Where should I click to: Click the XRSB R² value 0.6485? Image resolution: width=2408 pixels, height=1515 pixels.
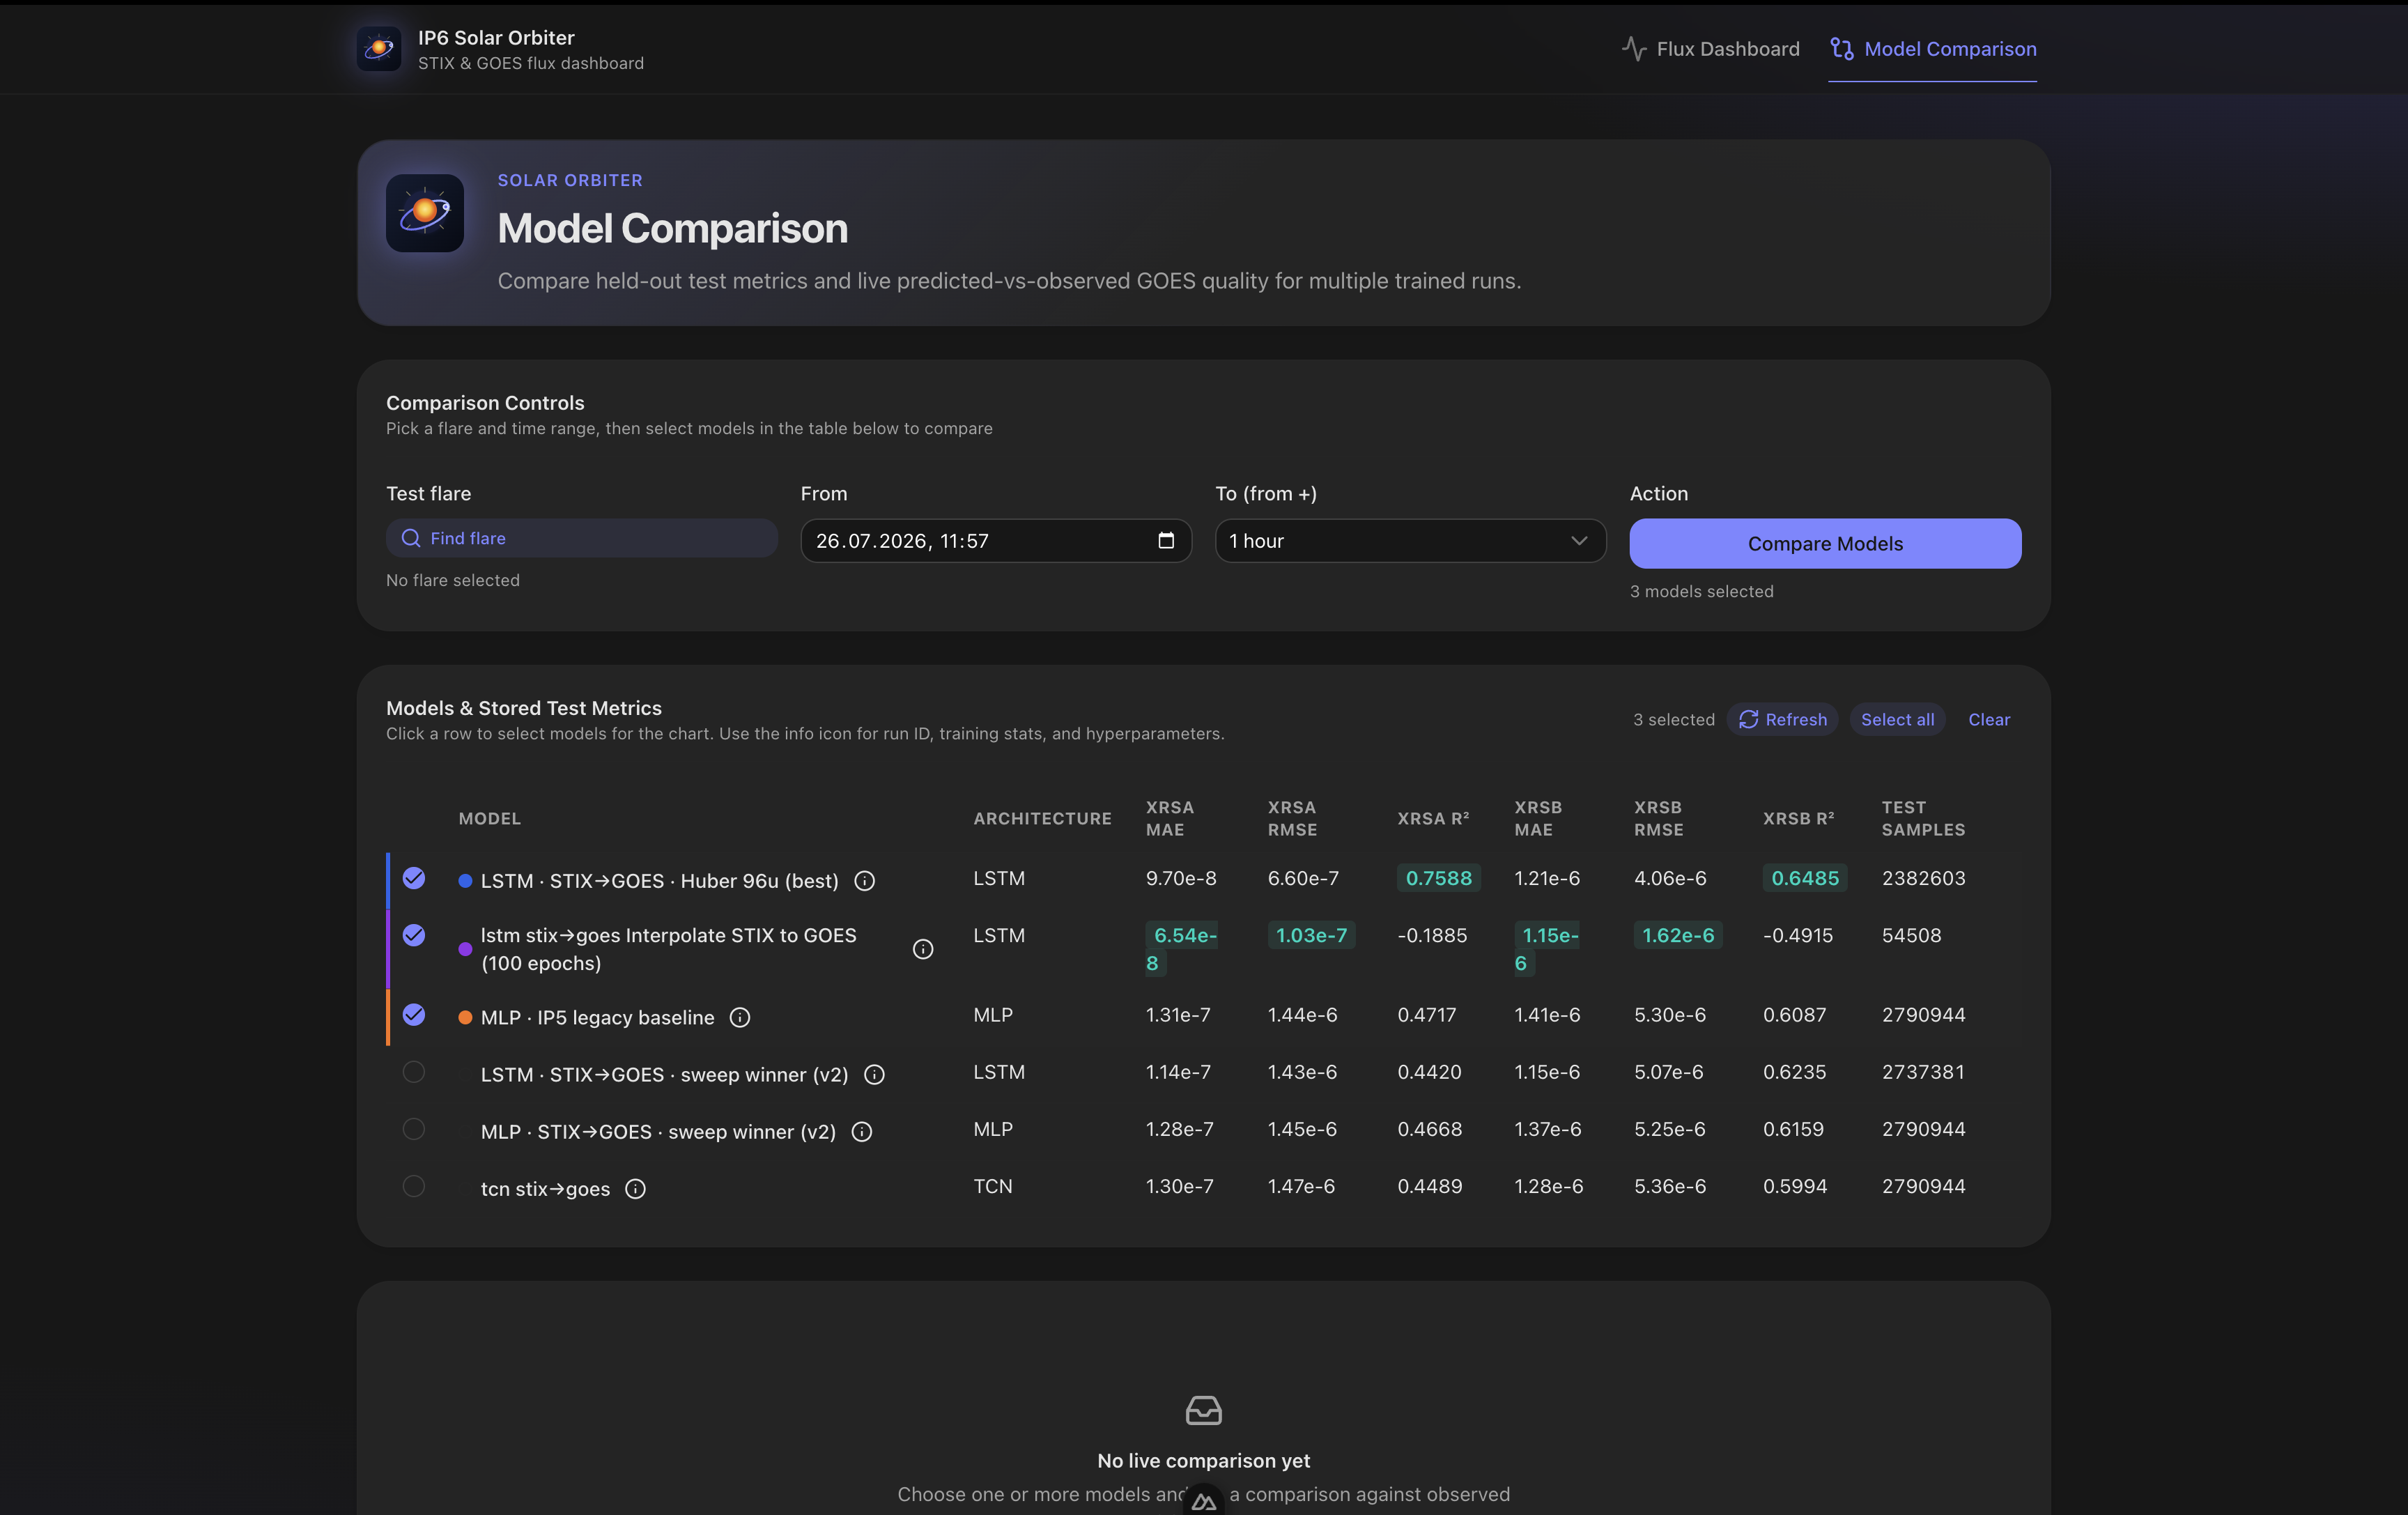pos(1805,878)
